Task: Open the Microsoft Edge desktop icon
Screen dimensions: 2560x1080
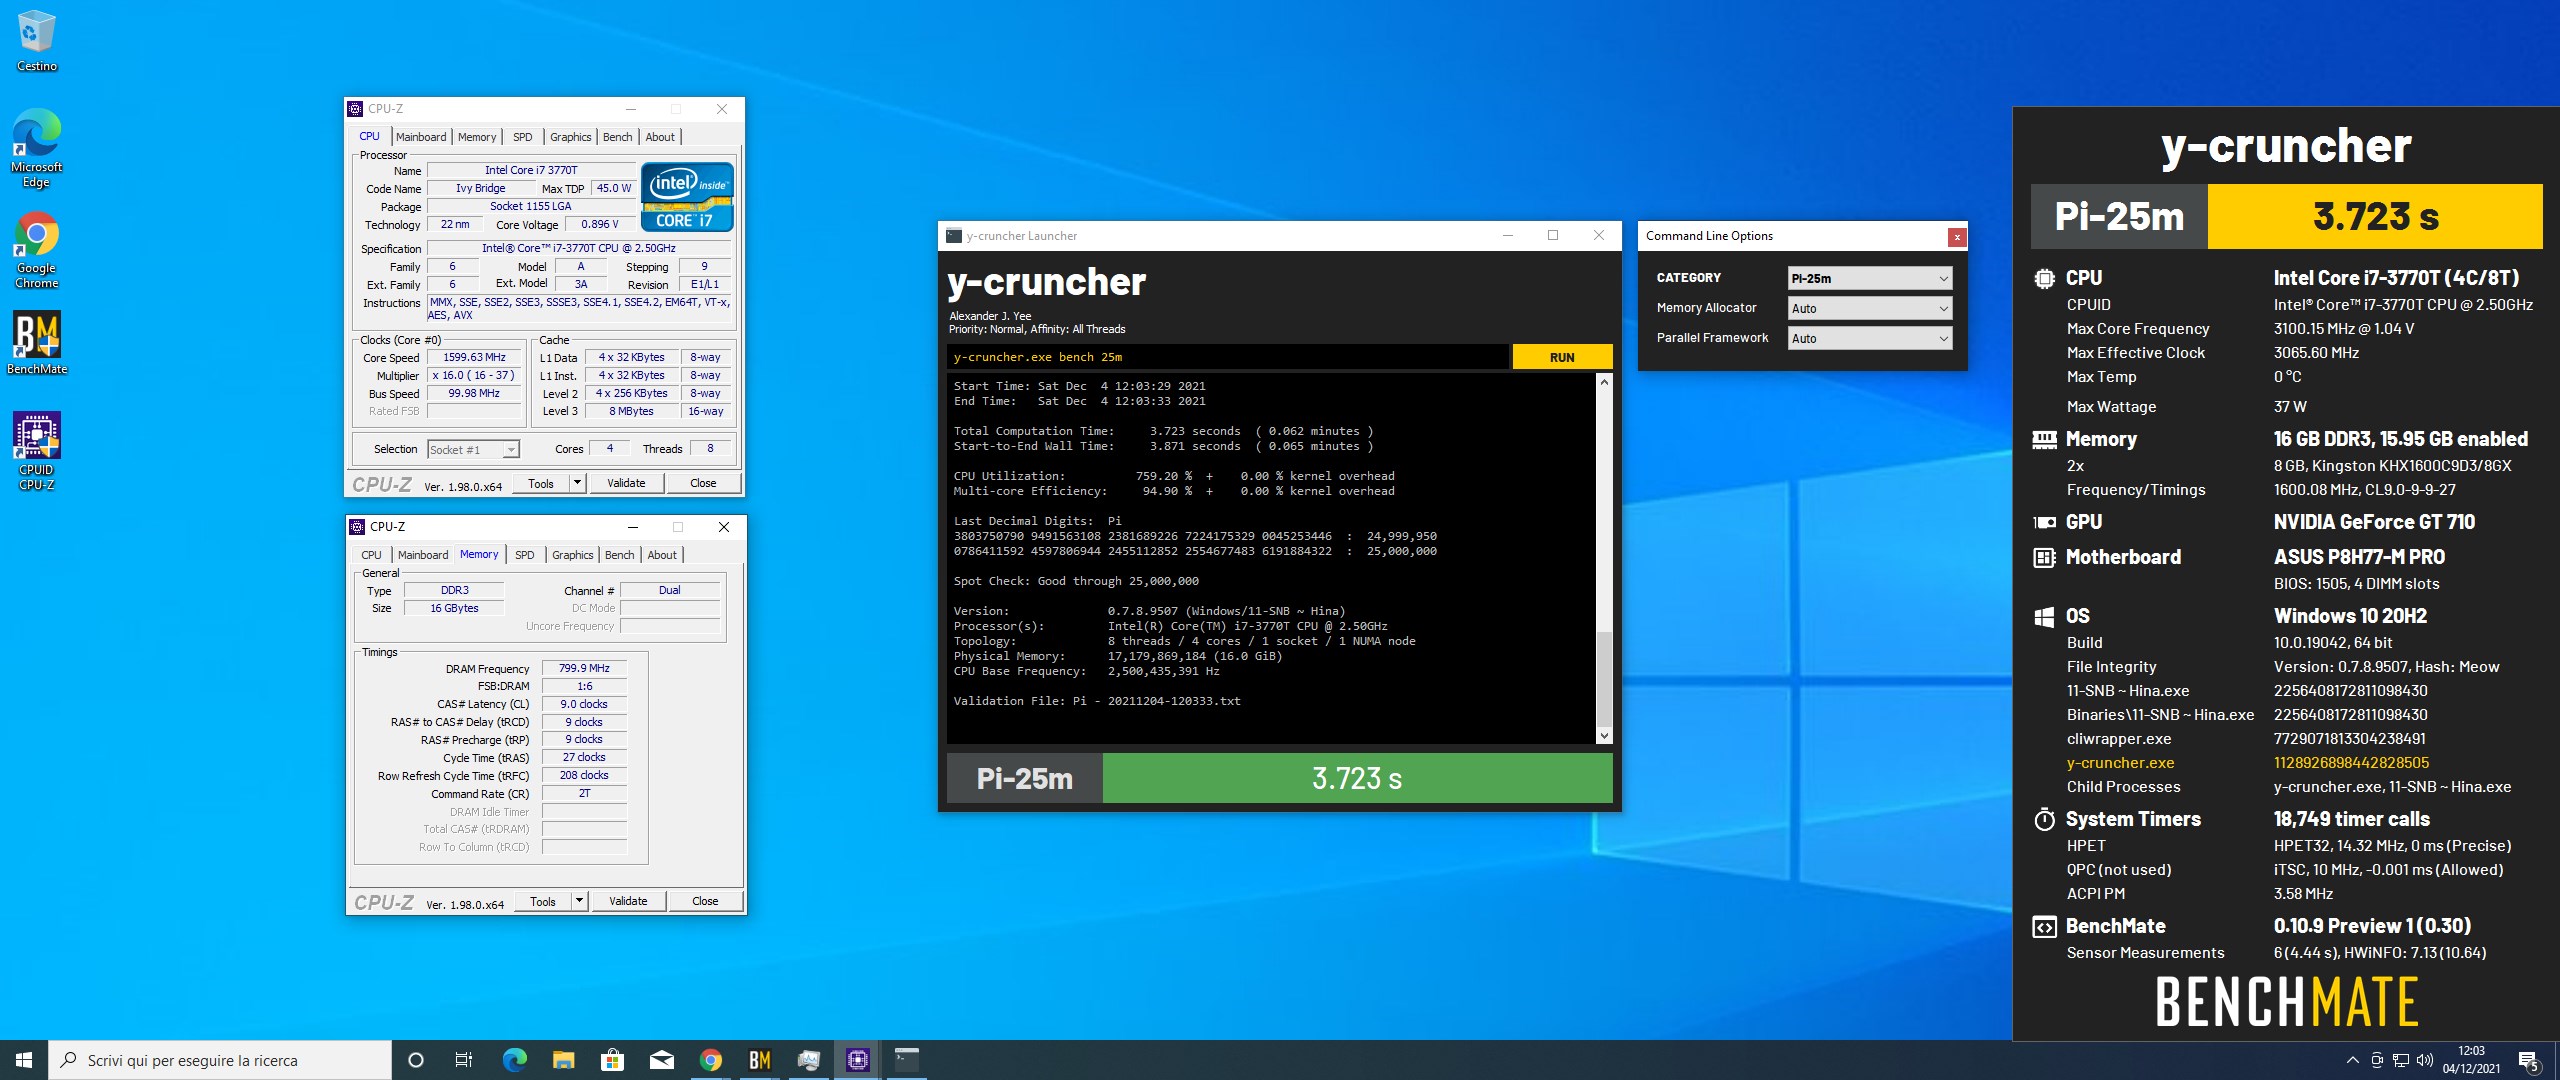Action: [37, 147]
